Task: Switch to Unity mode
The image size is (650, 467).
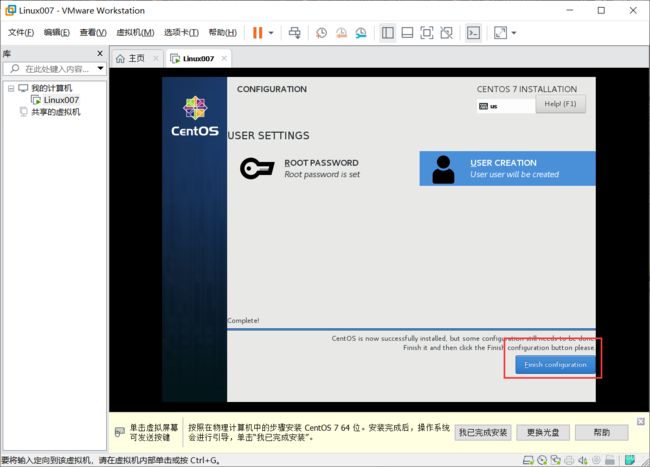Action: 446,33
